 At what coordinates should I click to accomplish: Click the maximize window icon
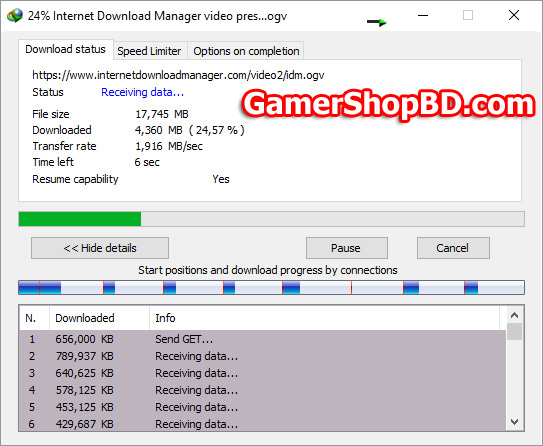click(x=468, y=15)
